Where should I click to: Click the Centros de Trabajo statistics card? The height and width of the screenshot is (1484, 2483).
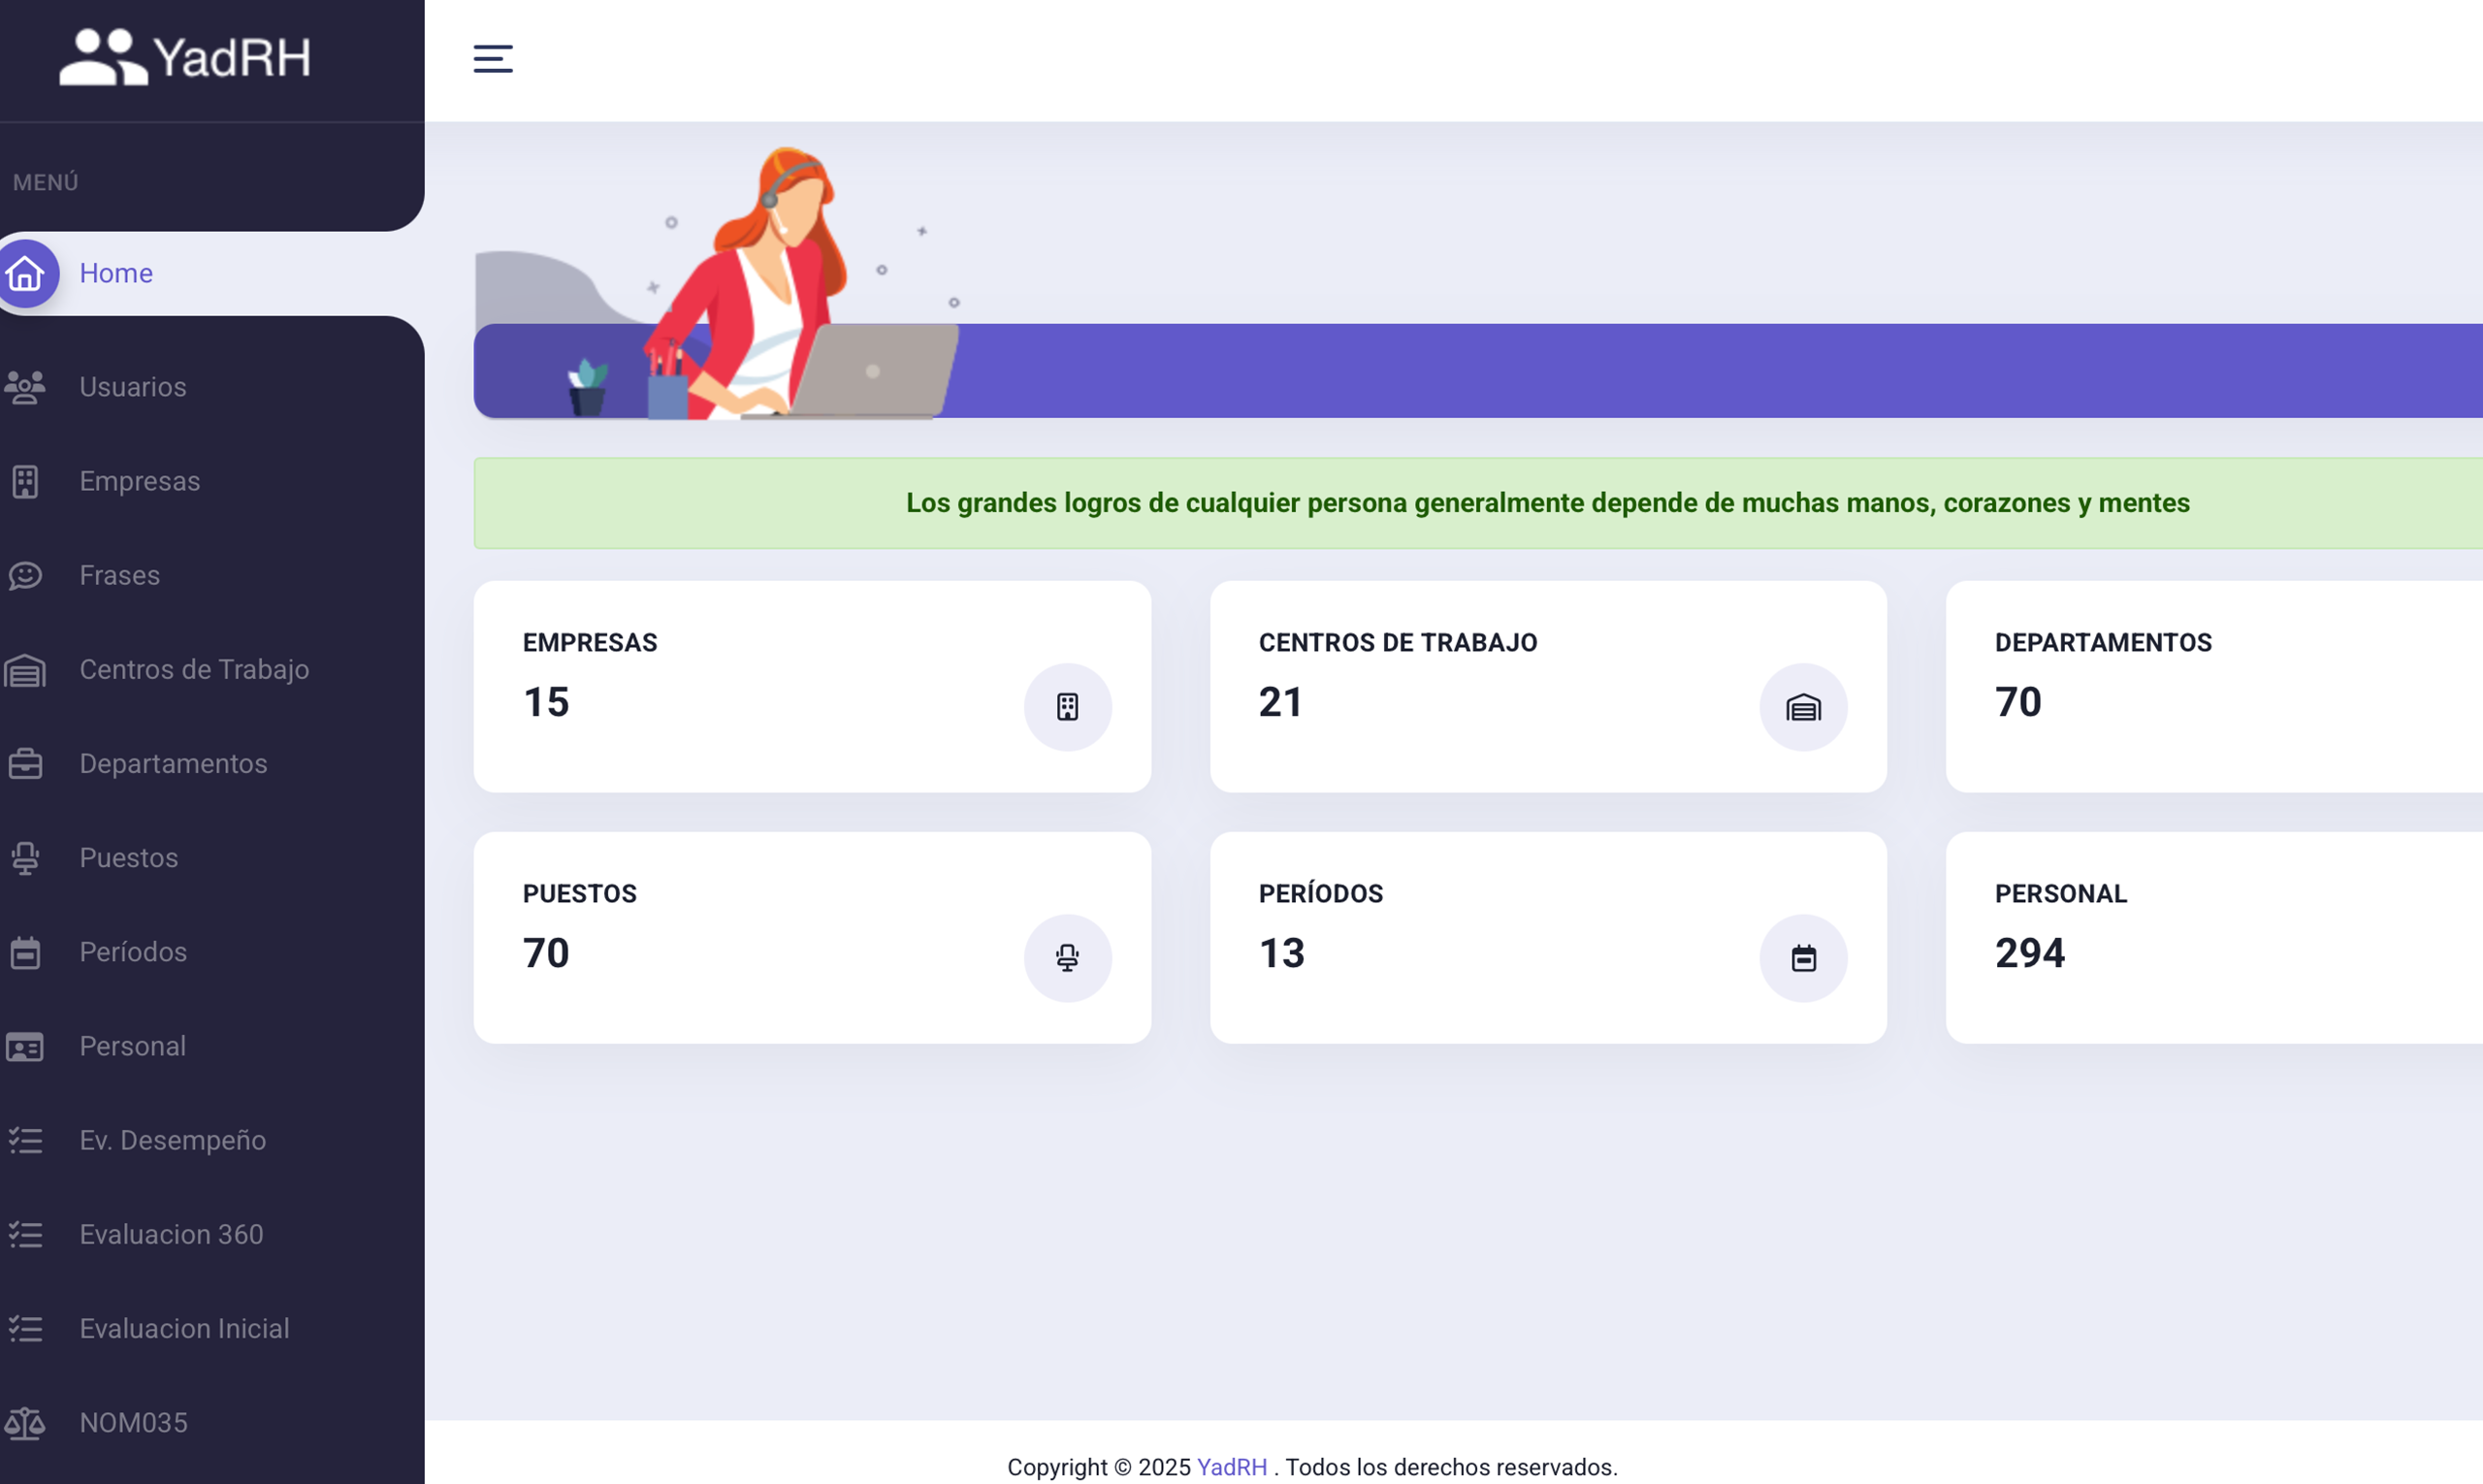1547,687
